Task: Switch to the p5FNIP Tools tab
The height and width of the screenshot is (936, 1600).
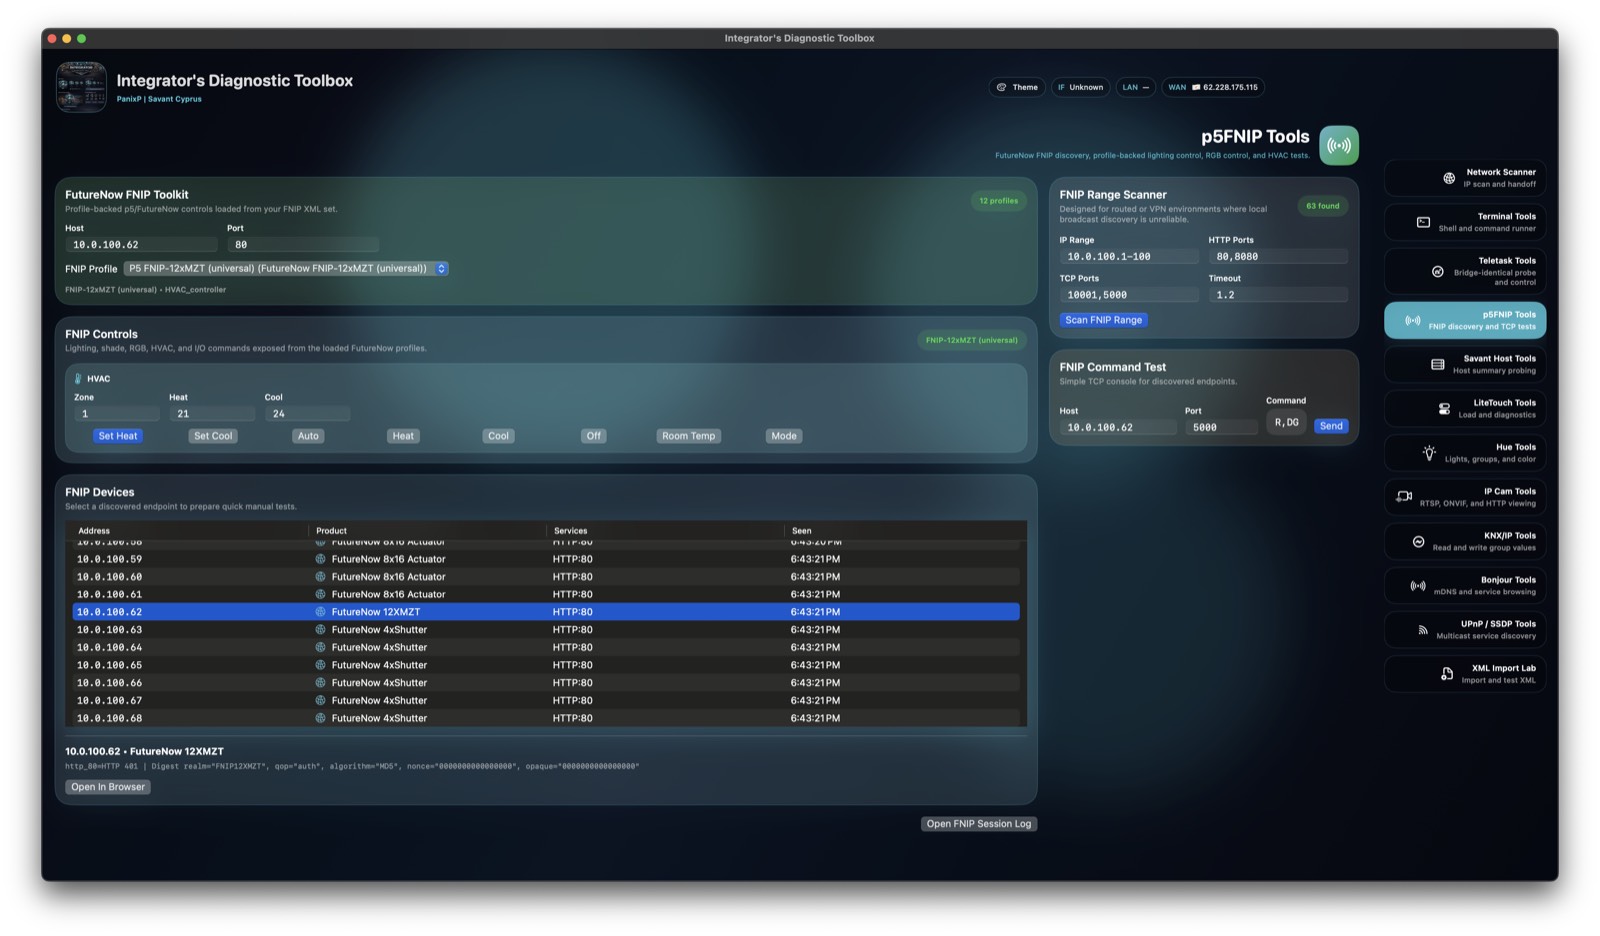Action: click(1464, 320)
